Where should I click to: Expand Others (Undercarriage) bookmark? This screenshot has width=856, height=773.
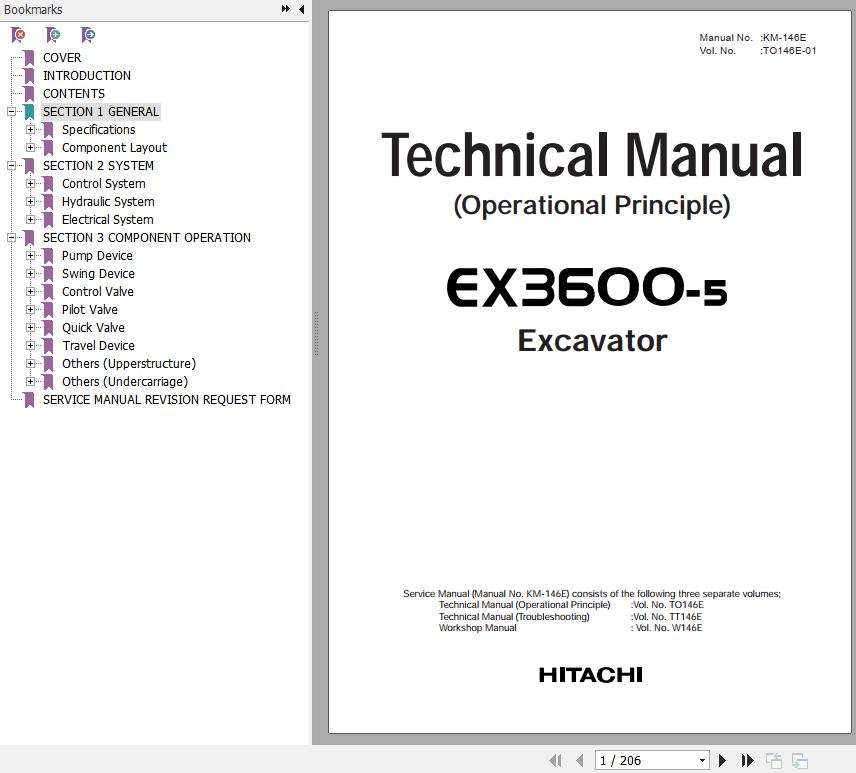(x=31, y=382)
